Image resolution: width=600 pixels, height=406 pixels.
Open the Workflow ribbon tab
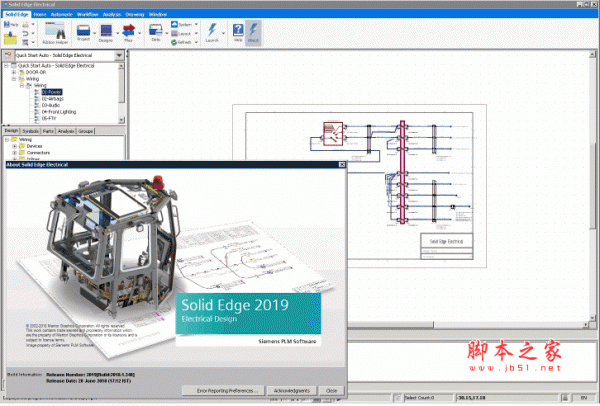coord(88,15)
